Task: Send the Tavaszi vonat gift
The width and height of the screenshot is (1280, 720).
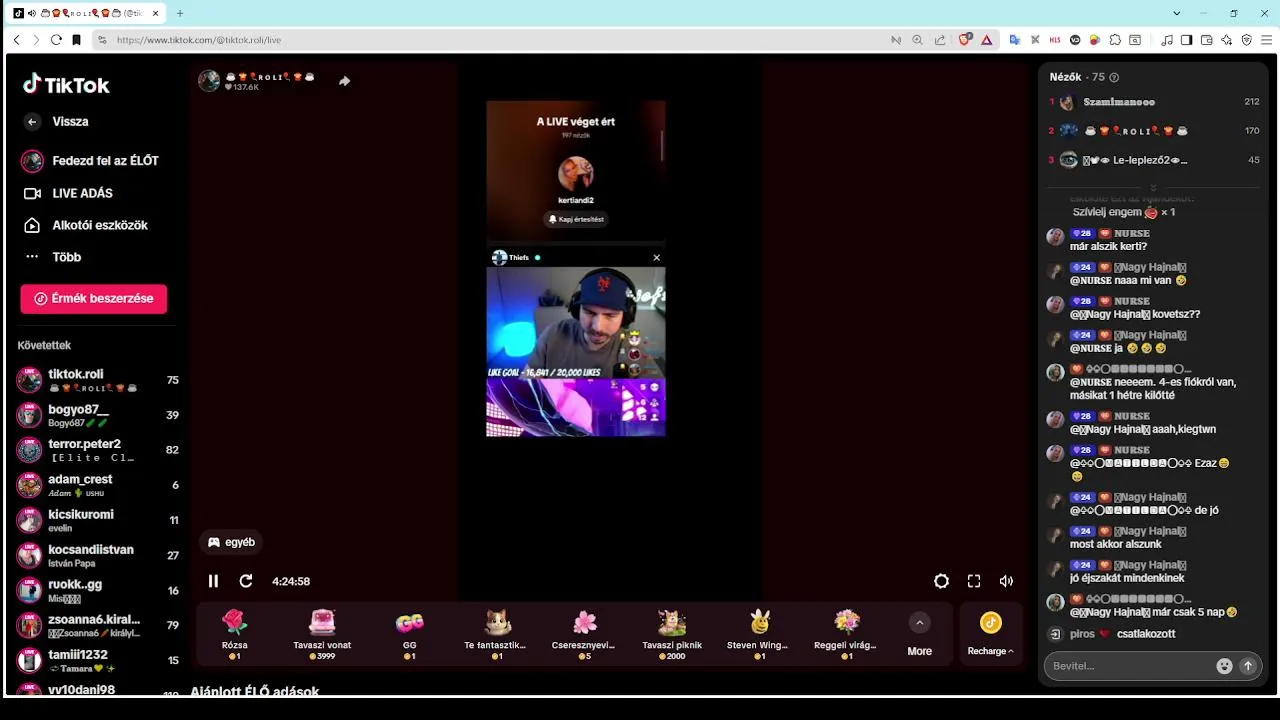Action: pos(322,634)
